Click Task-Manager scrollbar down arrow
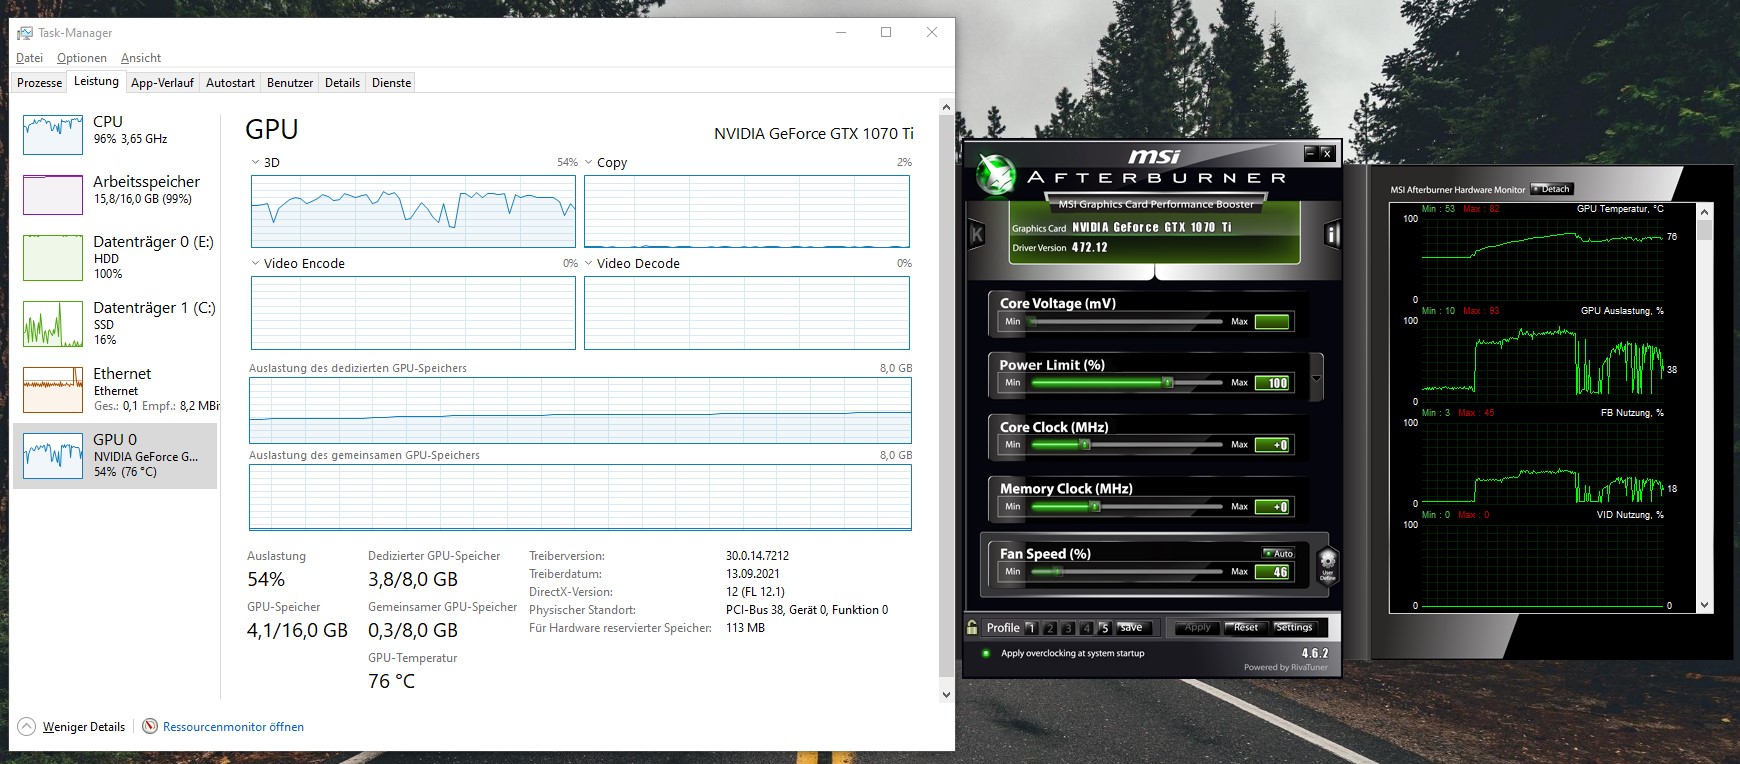 [947, 694]
